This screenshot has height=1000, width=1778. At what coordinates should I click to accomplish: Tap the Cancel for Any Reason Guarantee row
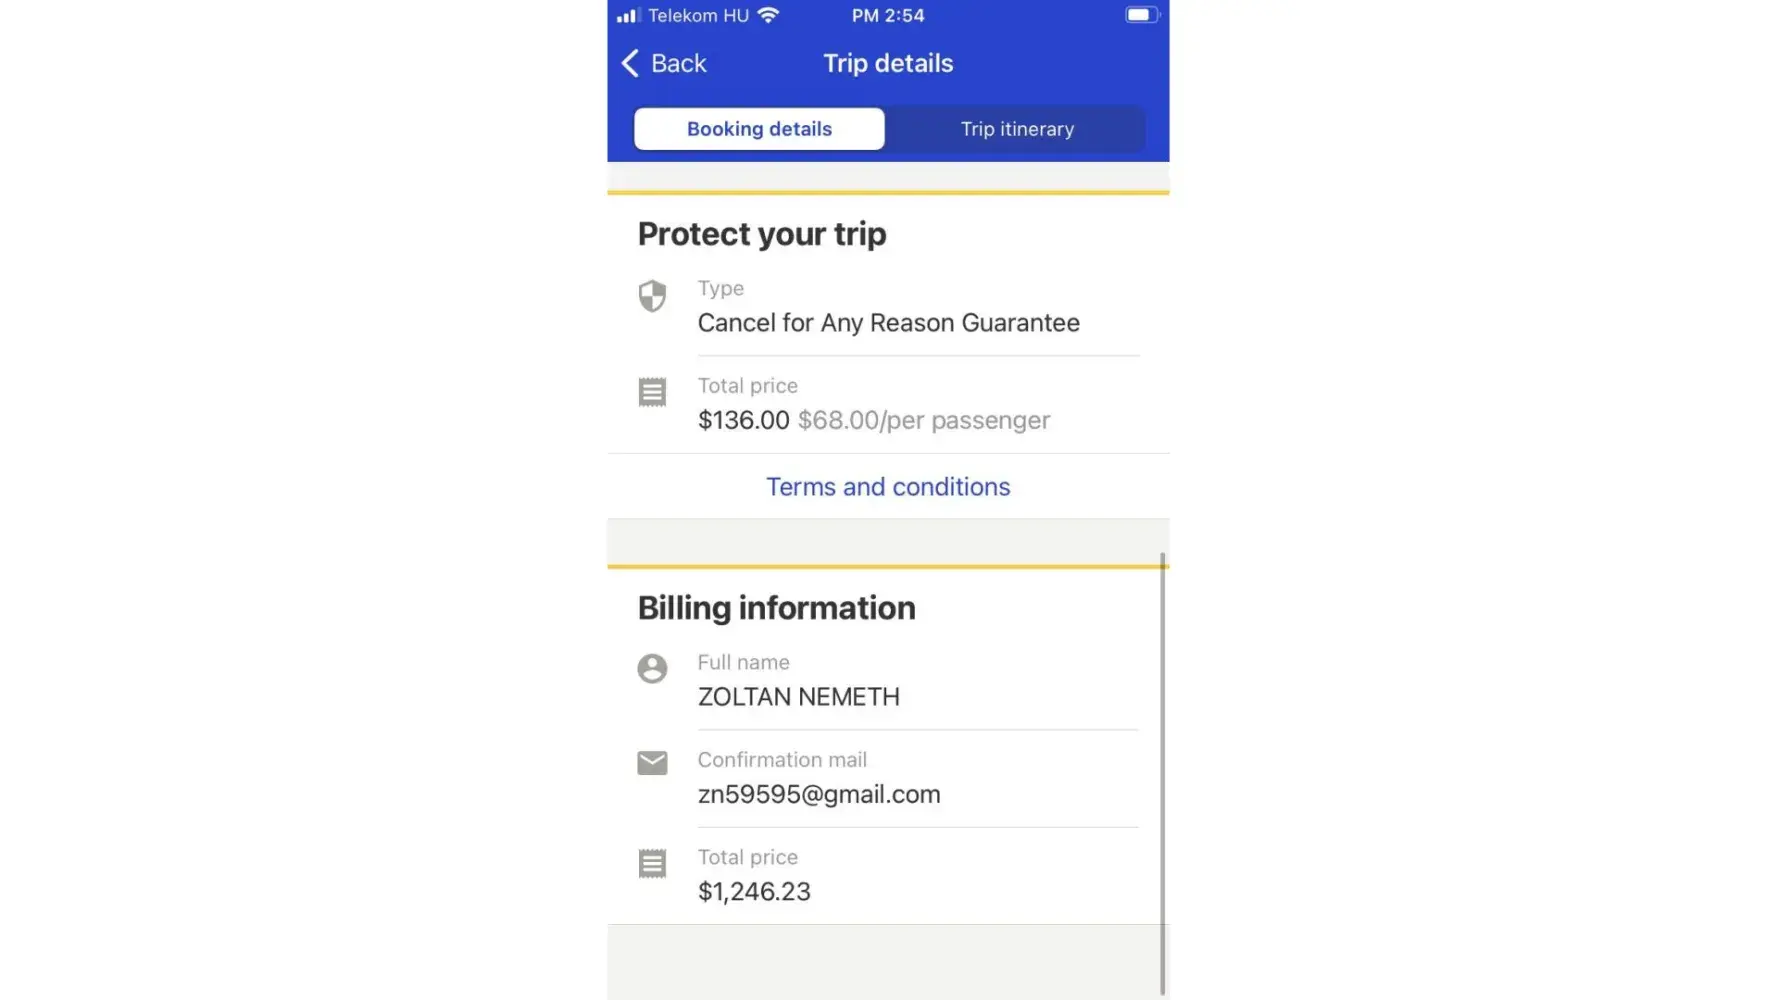[888, 323]
